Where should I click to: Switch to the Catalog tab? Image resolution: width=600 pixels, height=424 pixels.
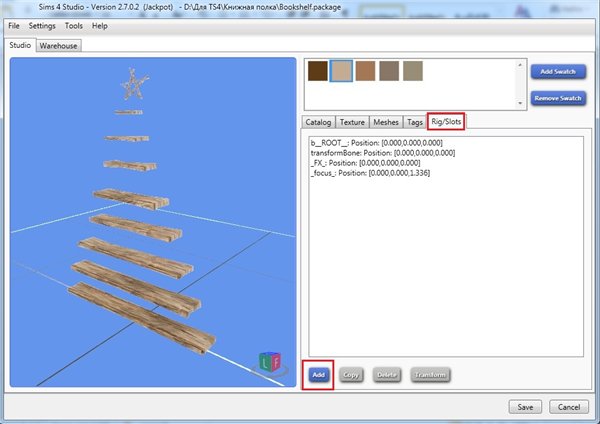point(318,122)
